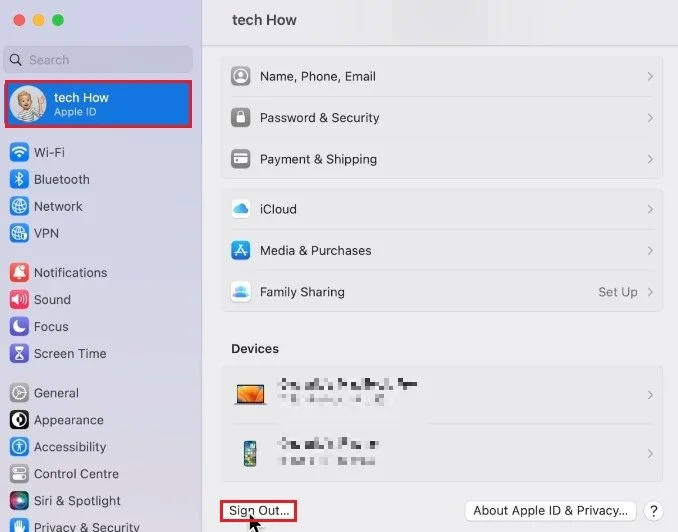Image resolution: width=678 pixels, height=532 pixels.
Task: Click Set Up for Family Sharing
Action: point(617,292)
